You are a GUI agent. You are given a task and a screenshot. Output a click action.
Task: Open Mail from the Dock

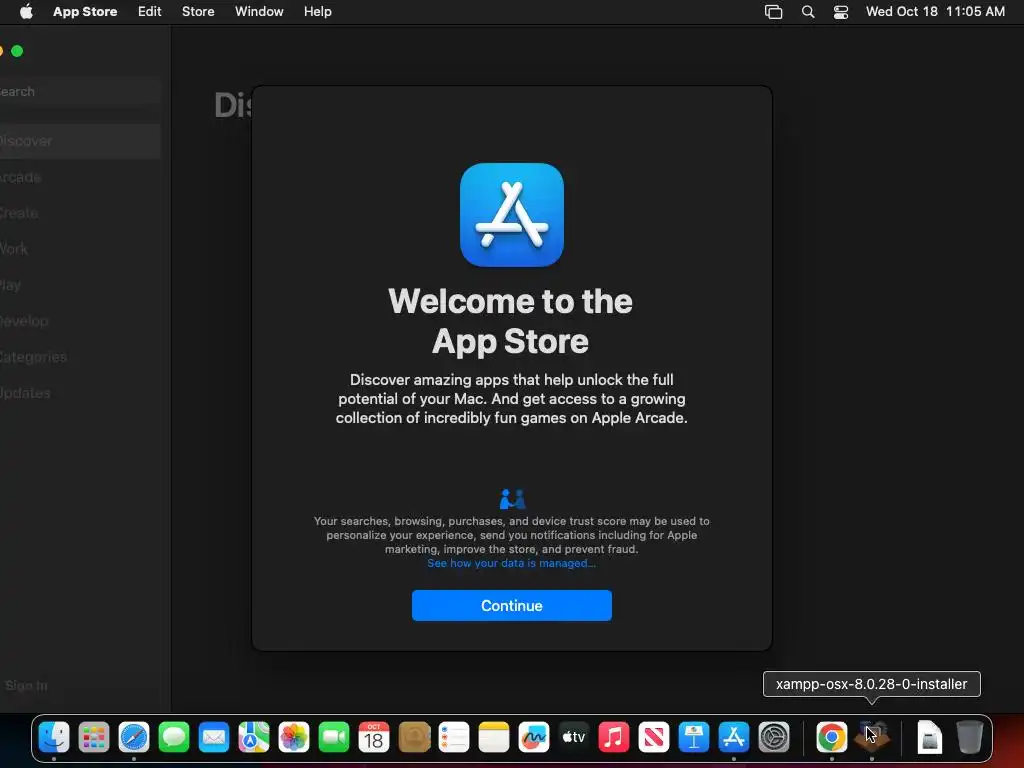214,738
